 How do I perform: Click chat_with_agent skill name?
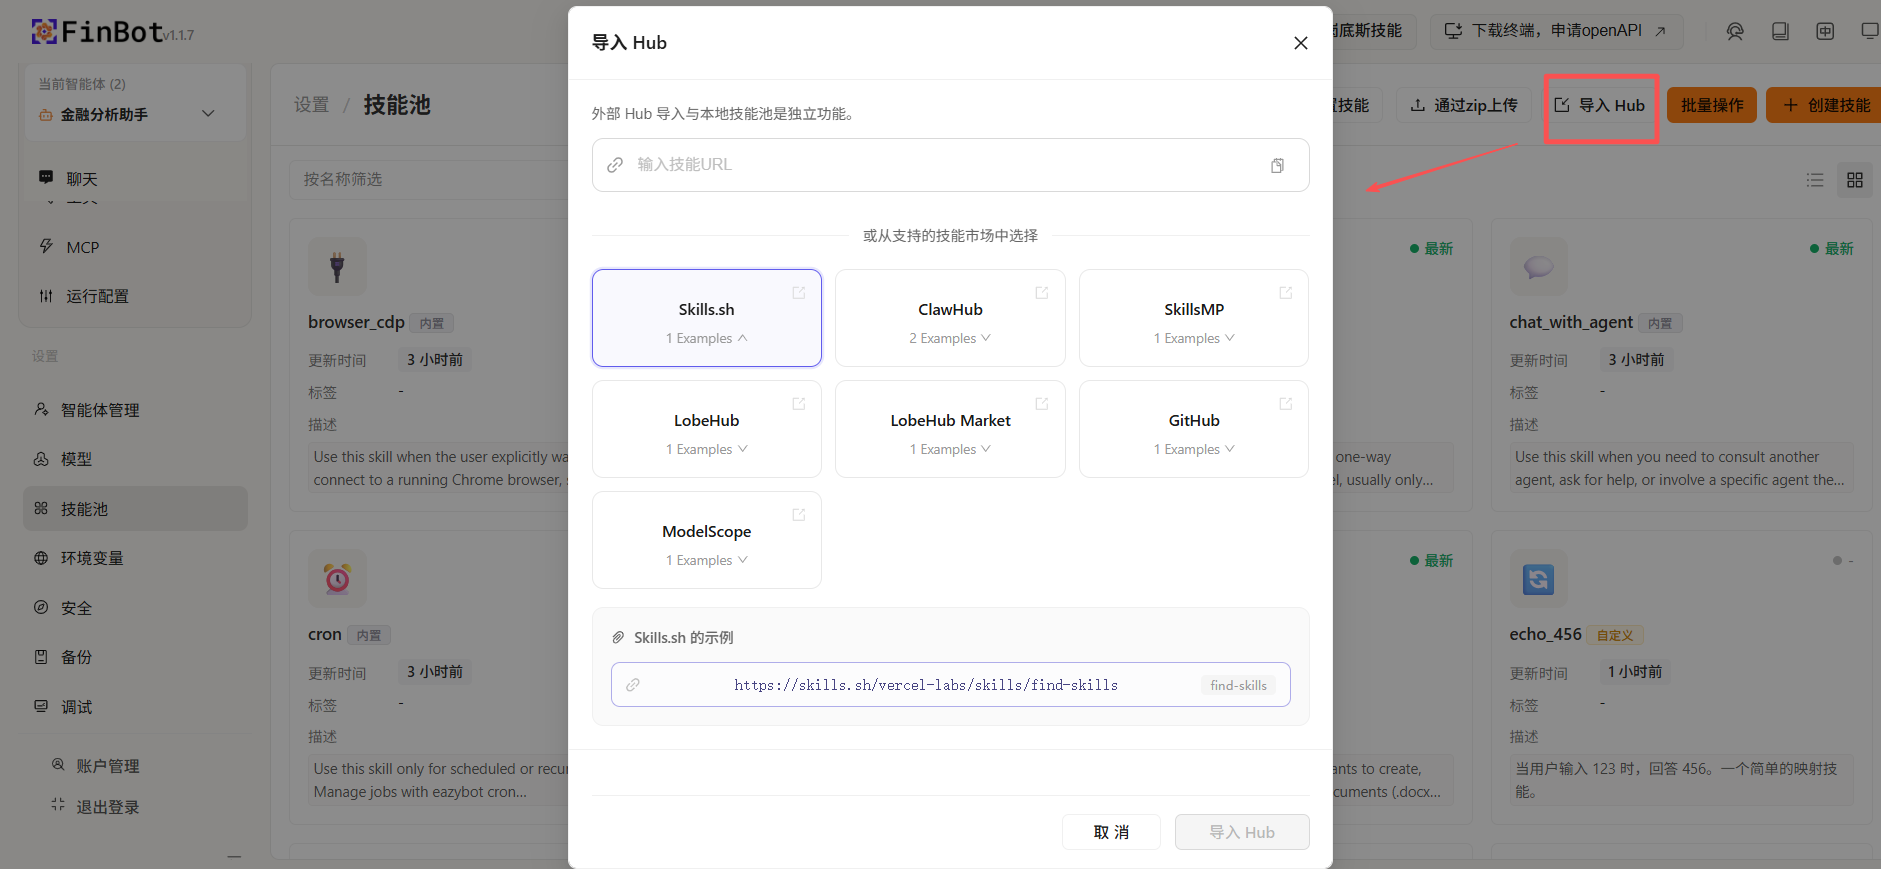pos(1571,322)
